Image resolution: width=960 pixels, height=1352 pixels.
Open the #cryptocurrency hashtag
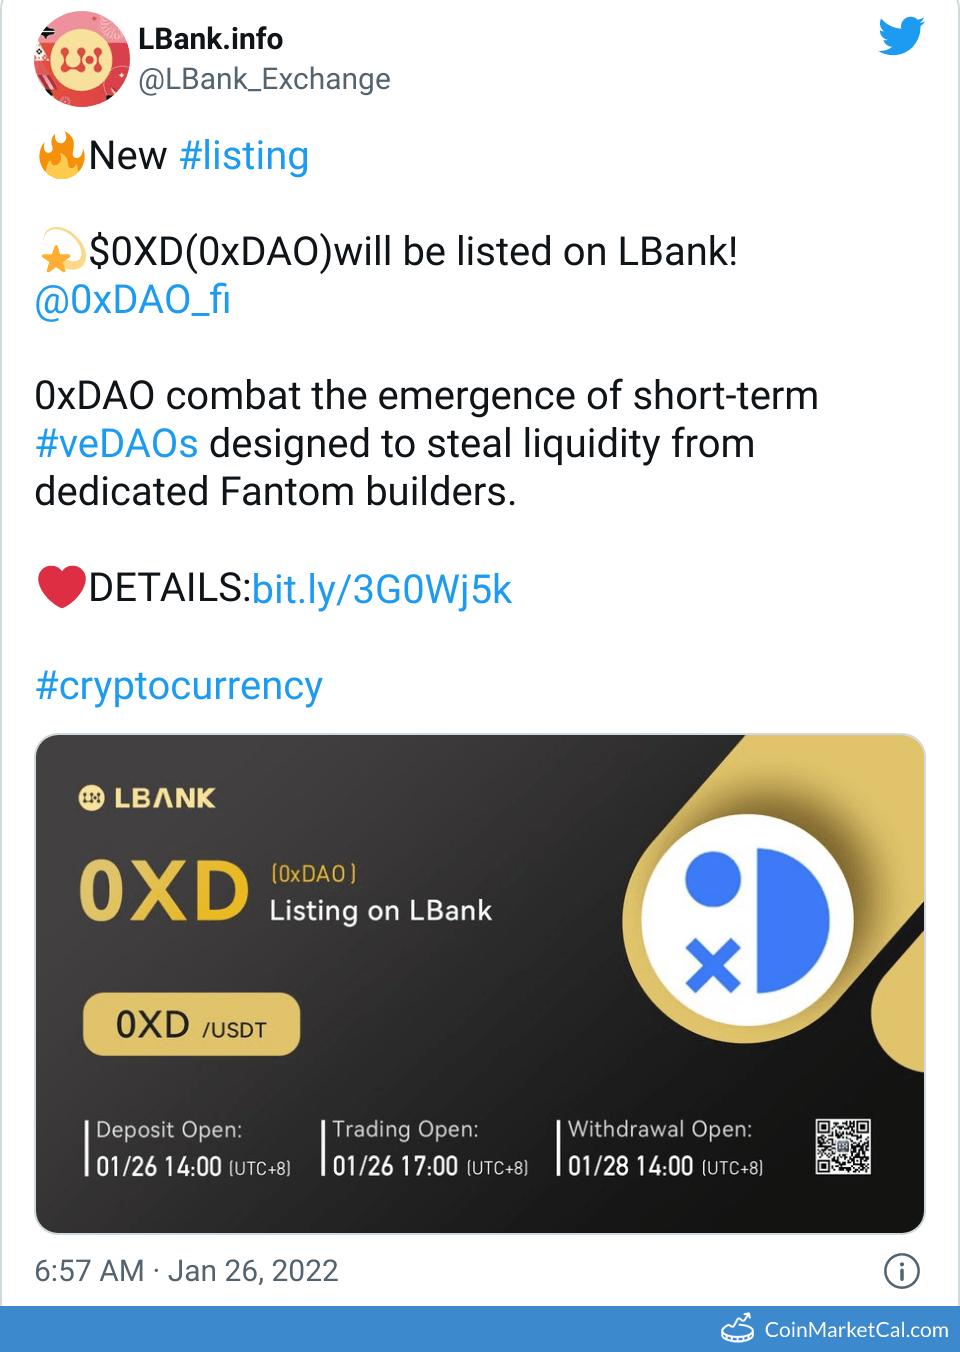tap(179, 686)
